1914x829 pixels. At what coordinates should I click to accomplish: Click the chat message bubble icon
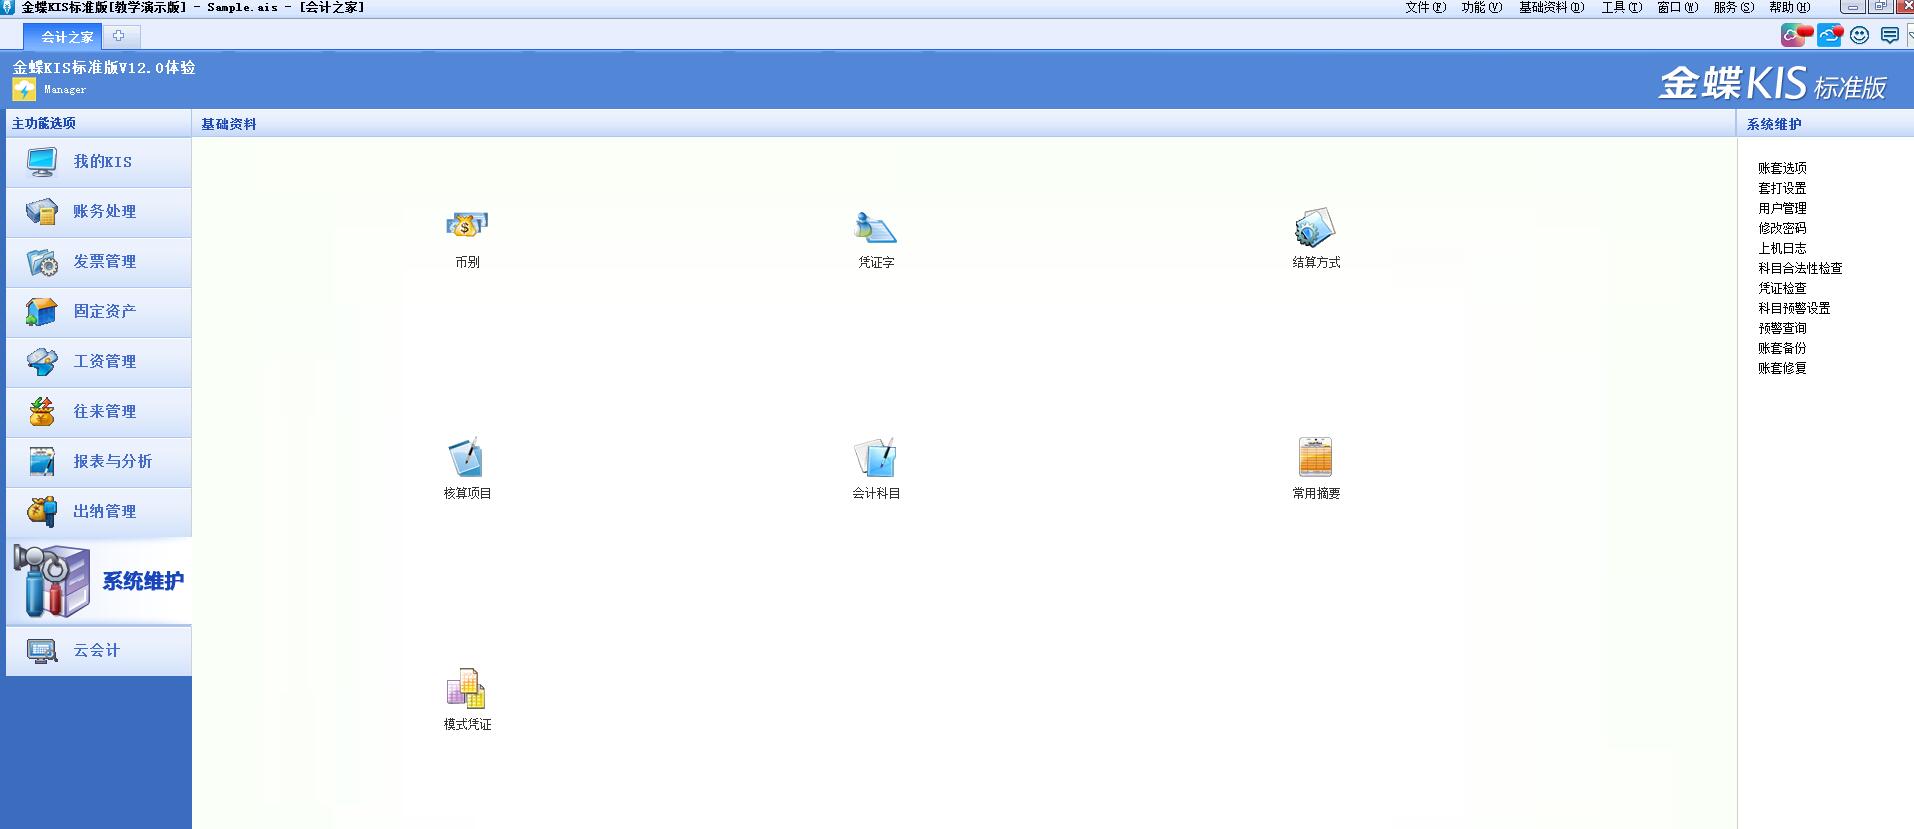[x=1889, y=36]
